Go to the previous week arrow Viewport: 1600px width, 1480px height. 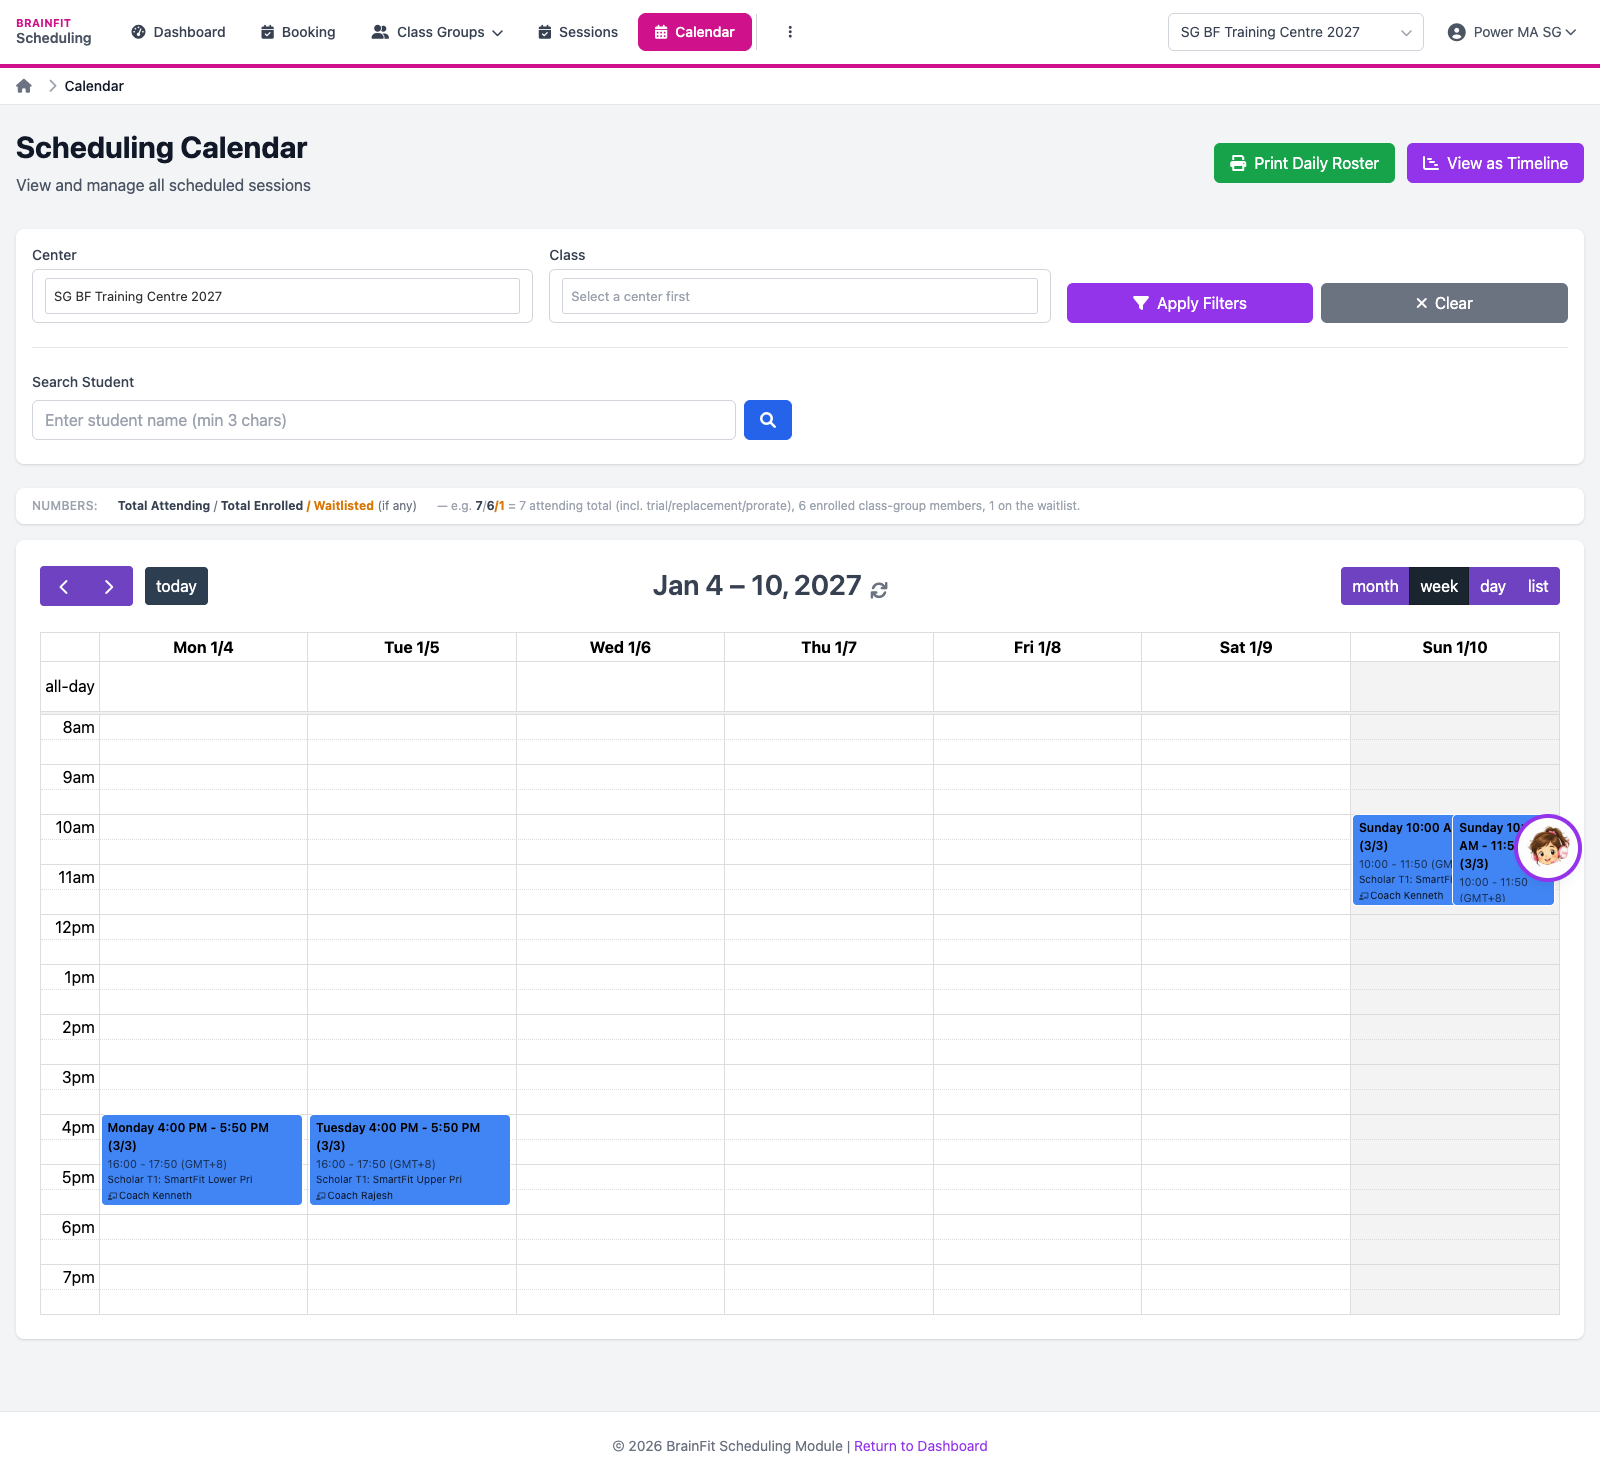63,587
